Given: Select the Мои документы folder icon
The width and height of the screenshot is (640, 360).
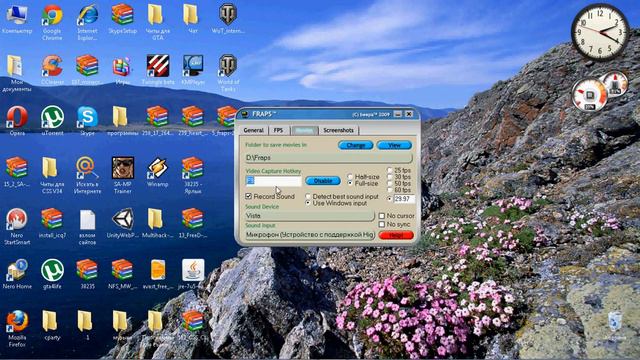Looking at the screenshot, I should point(17,73).
